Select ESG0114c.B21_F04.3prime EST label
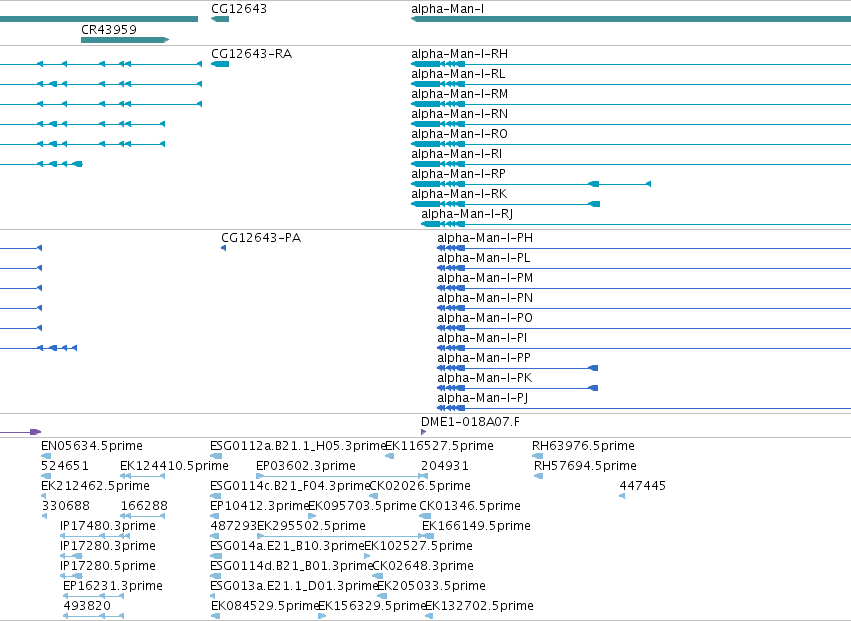 click(290, 486)
